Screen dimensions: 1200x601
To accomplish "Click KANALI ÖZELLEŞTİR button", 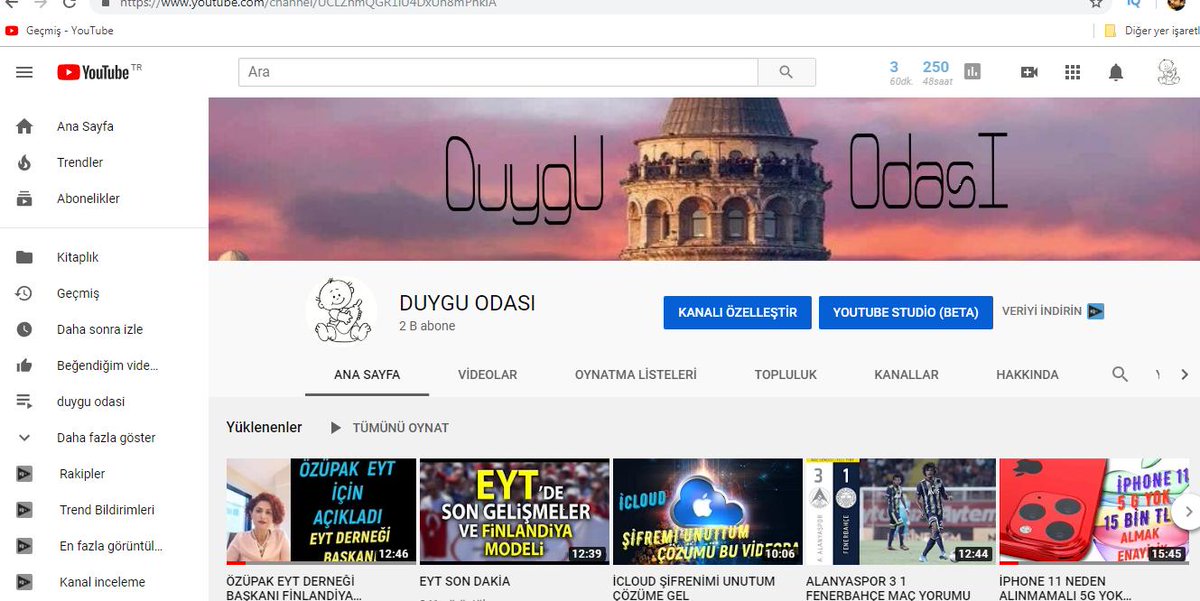I will point(737,312).
